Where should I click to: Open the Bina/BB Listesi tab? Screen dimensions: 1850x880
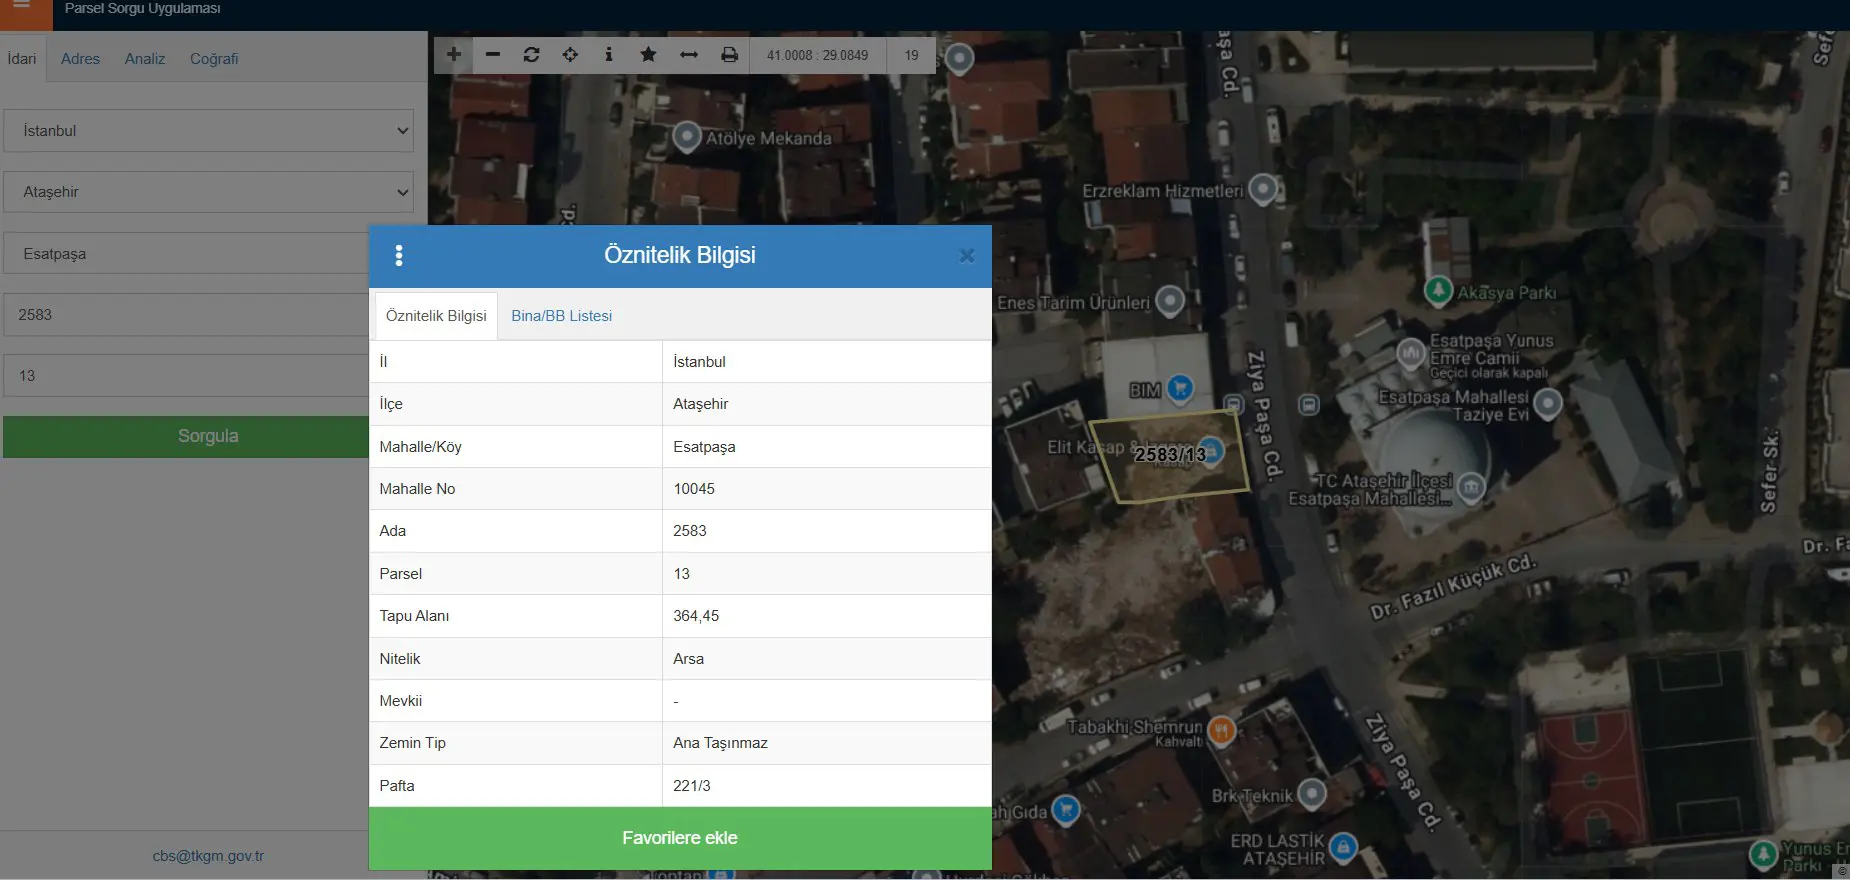tap(562, 316)
